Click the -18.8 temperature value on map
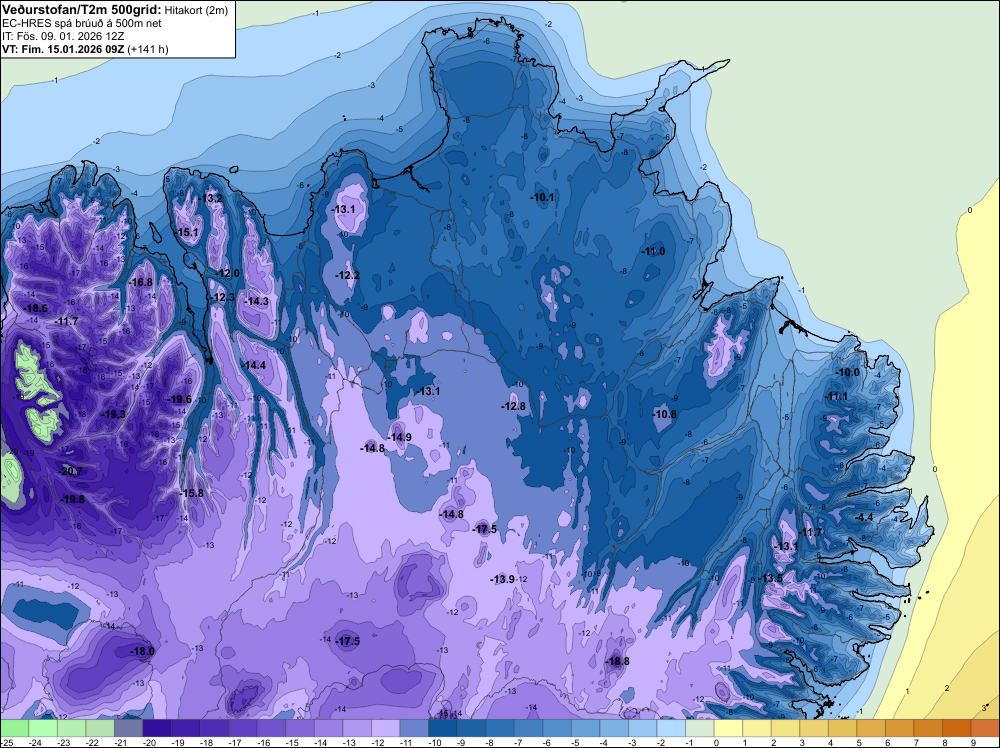1000x748 pixels. pyautogui.click(x=617, y=661)
